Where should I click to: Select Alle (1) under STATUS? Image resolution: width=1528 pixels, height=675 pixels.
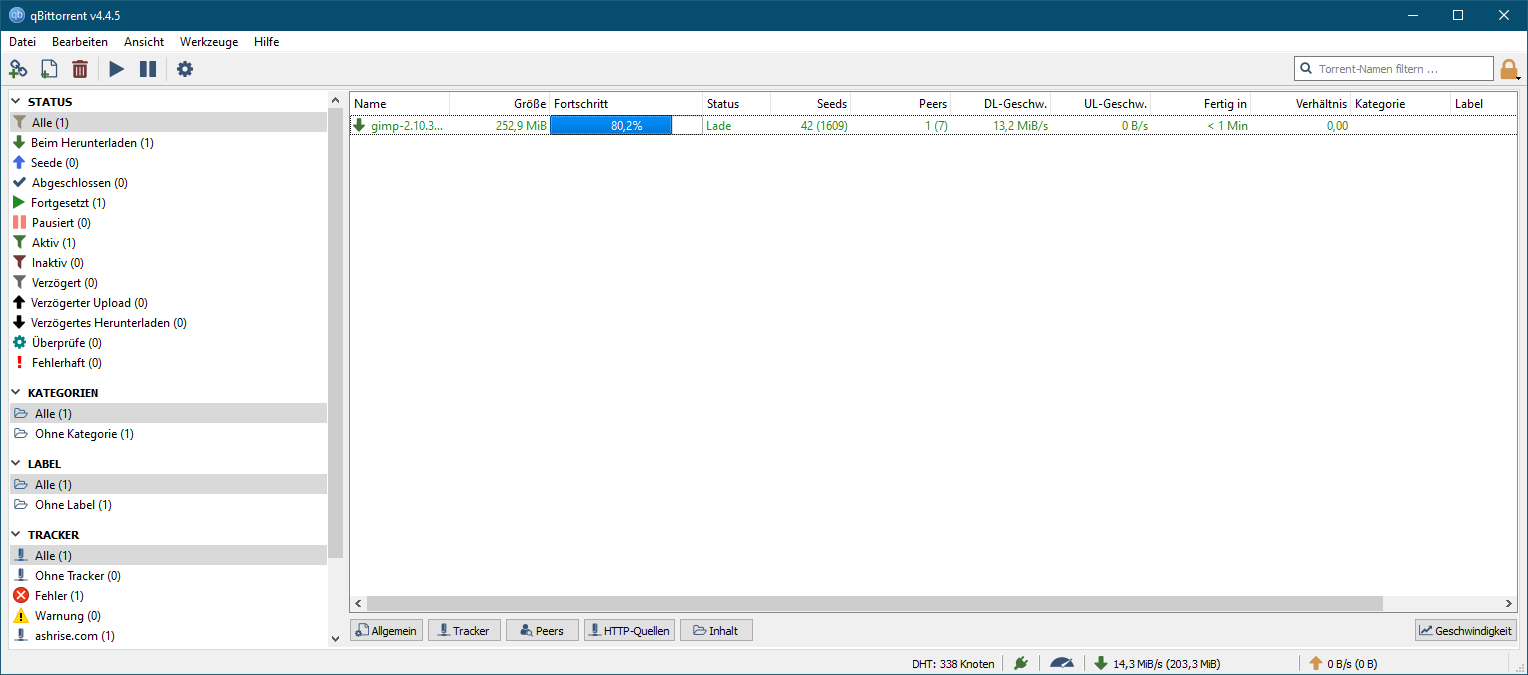(168, 123)
